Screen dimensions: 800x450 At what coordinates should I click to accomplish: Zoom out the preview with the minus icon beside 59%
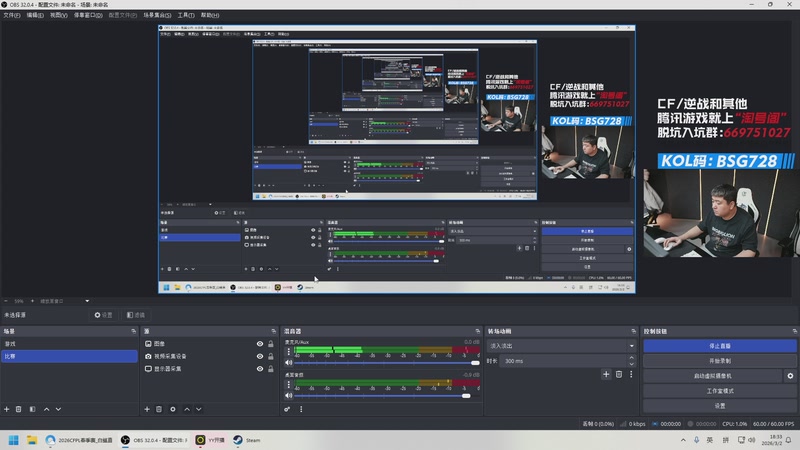[x=6, y=301]
